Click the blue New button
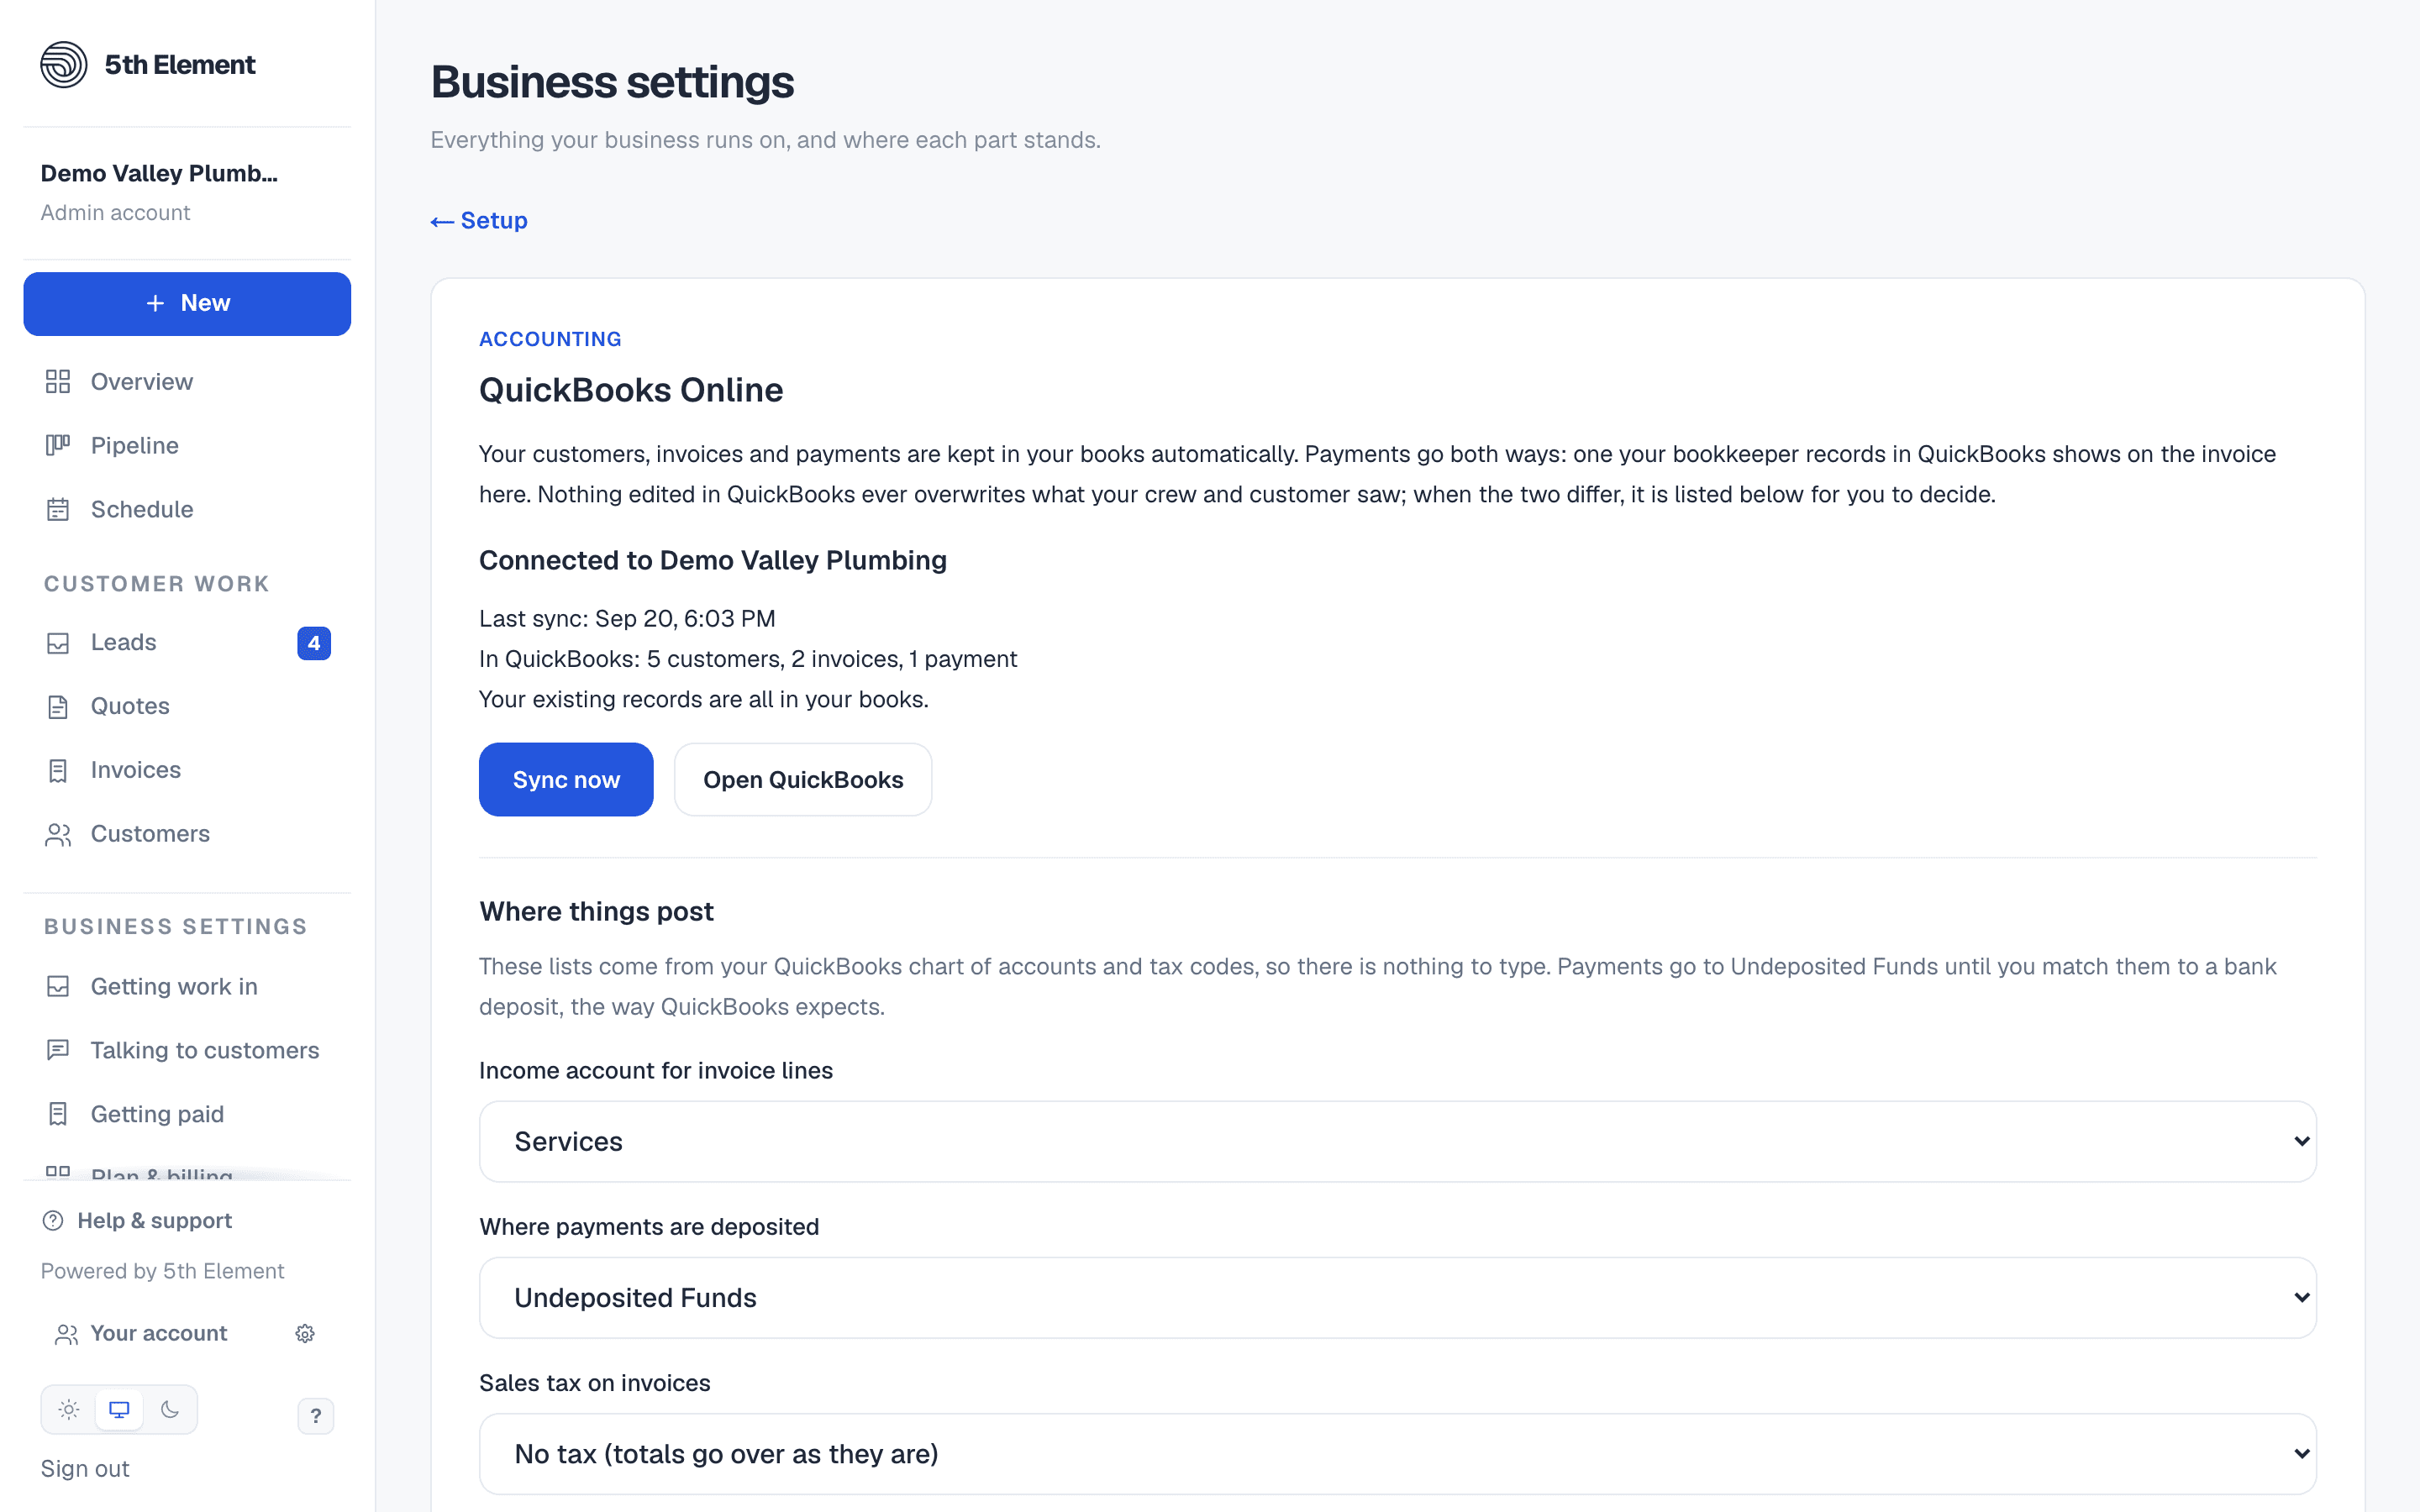 [187, 304]
